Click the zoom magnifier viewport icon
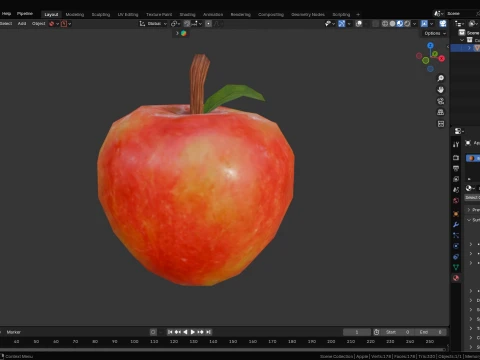 [441, 78]
